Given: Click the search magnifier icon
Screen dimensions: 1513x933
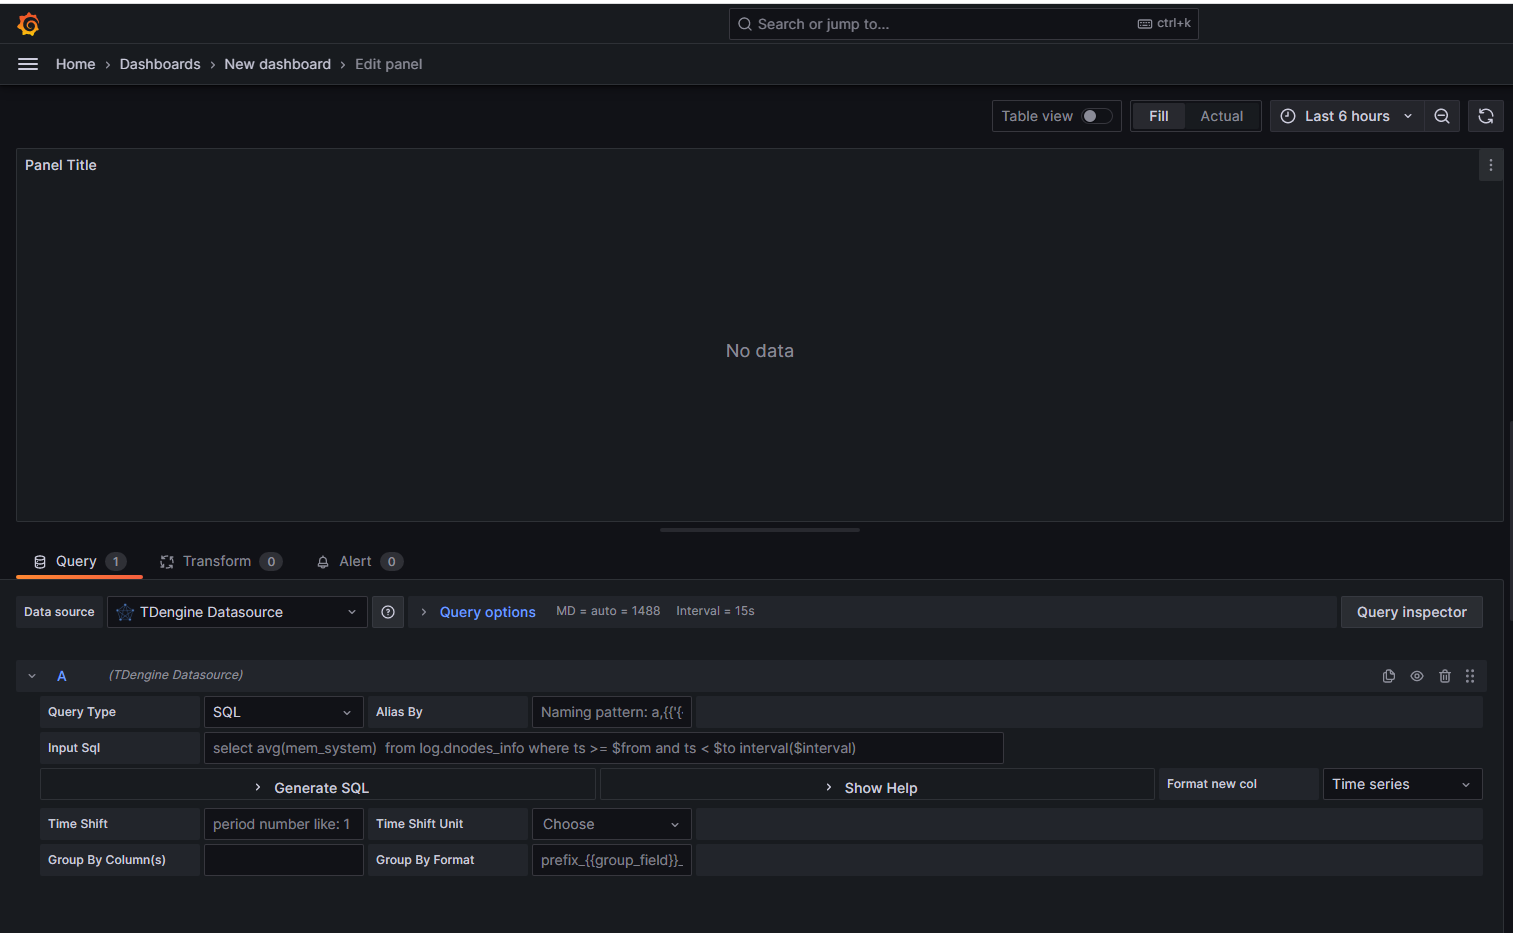Looking at the screenshot, I should pos(745,24).
